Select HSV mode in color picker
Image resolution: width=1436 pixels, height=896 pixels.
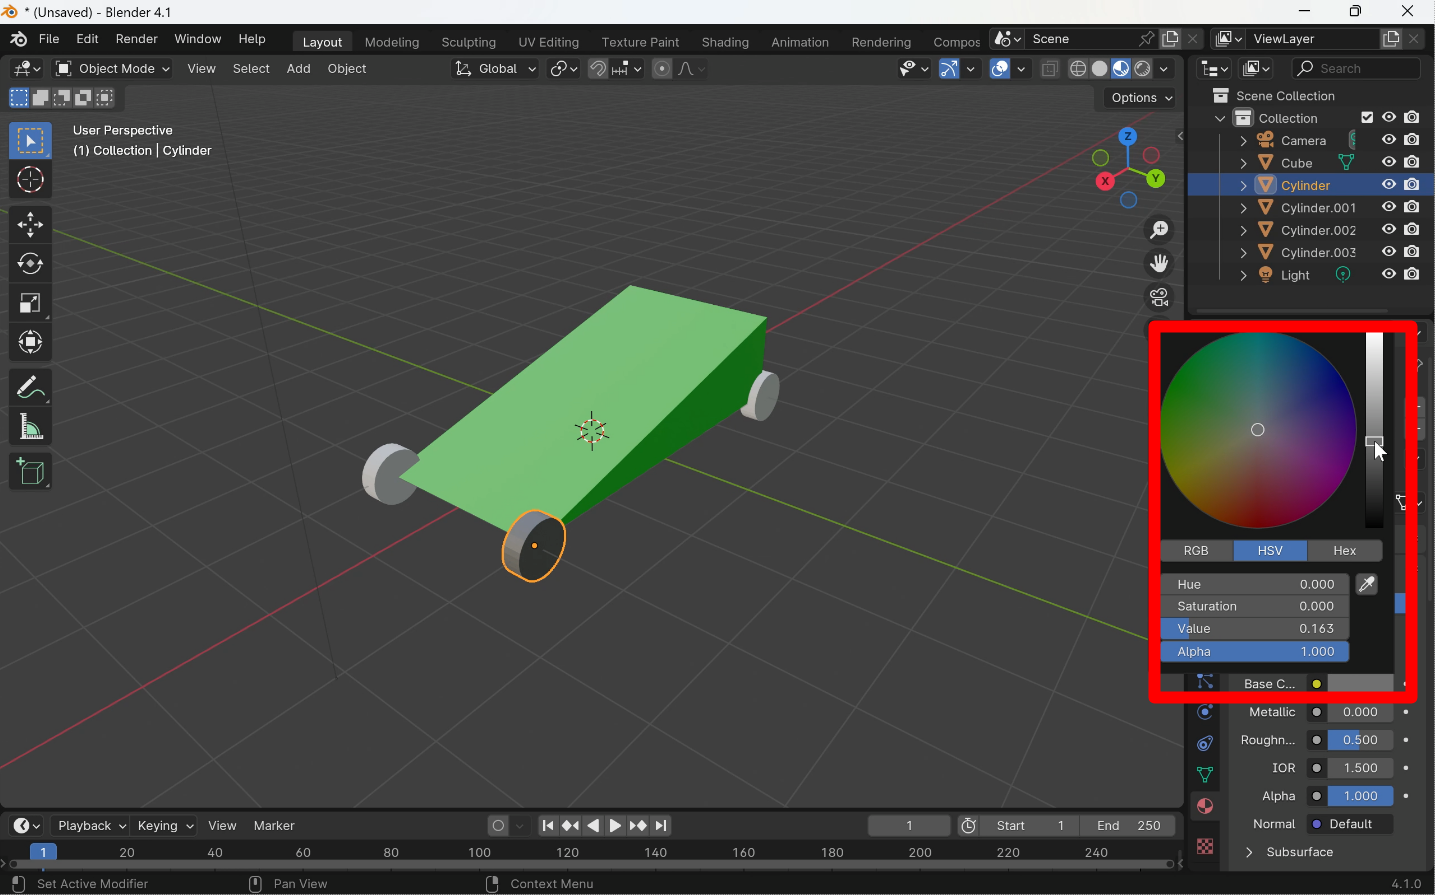pos(1270,551)
